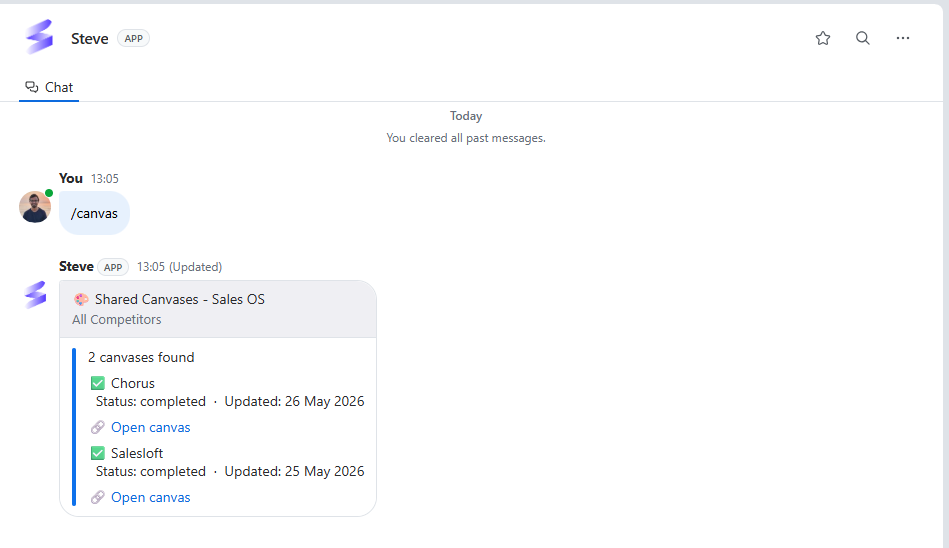This screenshot has width=949, height=548.
Task: Click the Steve app logo in header
Action: [x=39, y=37]
